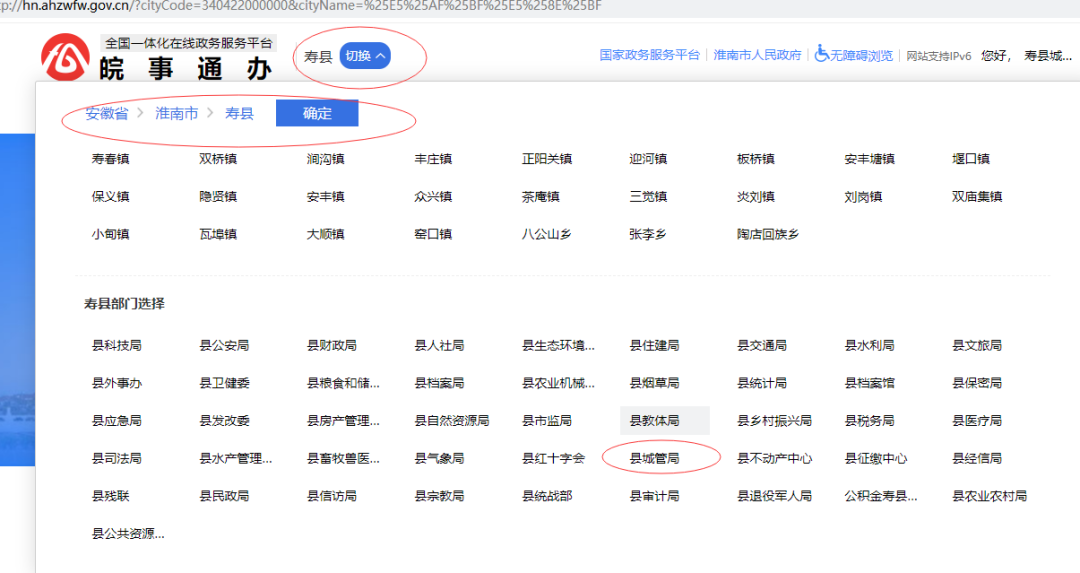Choose 张李乡 township

pos(647,234)
